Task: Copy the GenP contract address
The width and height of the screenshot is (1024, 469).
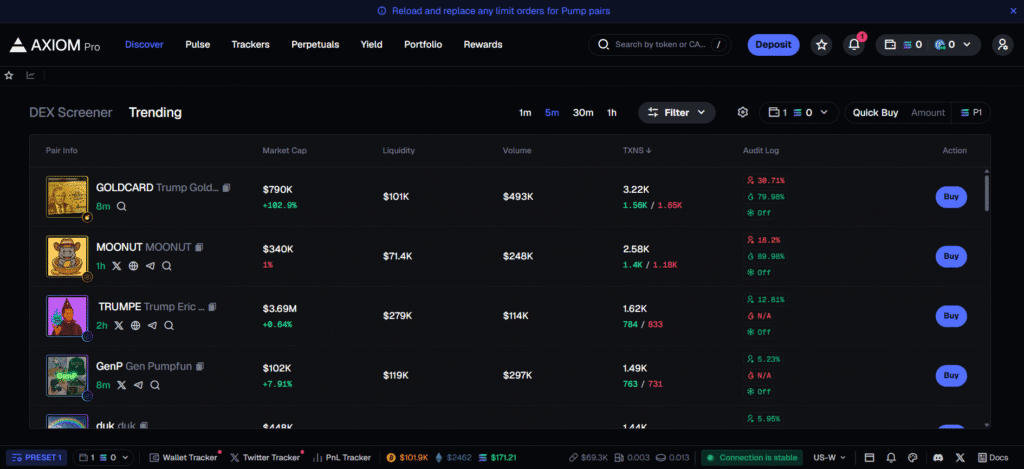Action: click(x=200, y=366)
